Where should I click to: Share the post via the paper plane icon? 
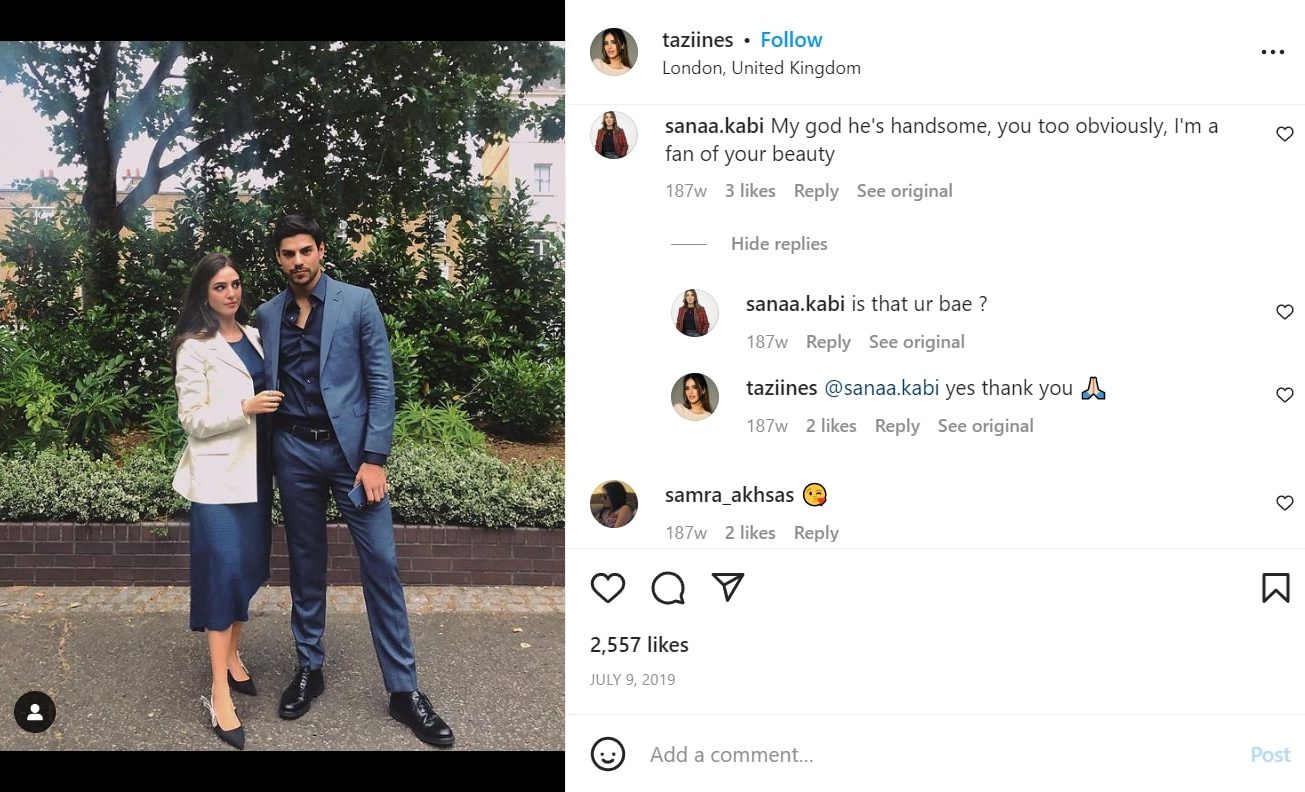[x=727, y=588]
